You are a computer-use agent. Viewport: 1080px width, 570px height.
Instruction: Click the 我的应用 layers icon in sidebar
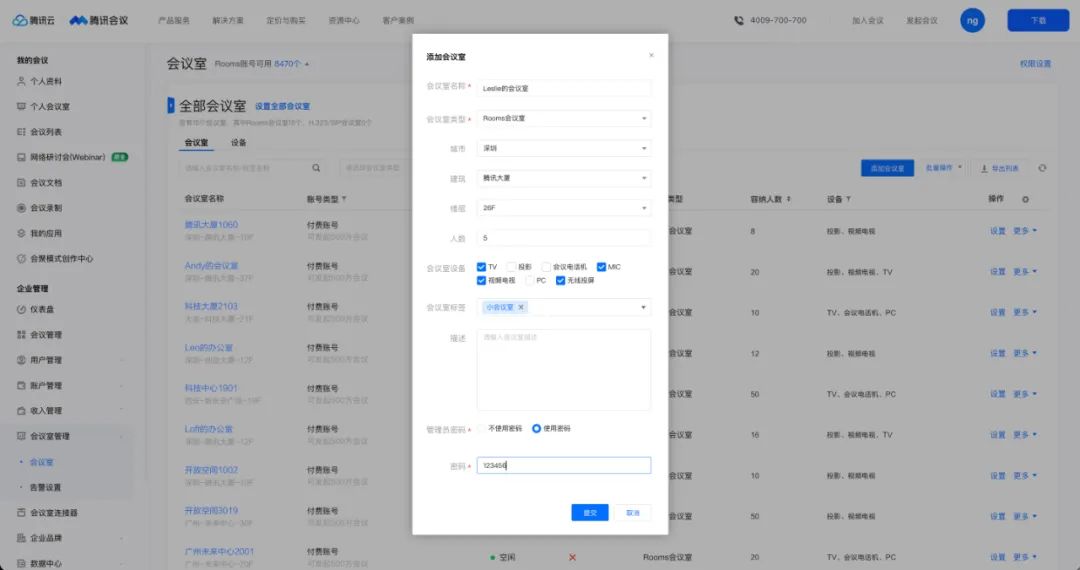pyautogui.click(x=21, y=233)
